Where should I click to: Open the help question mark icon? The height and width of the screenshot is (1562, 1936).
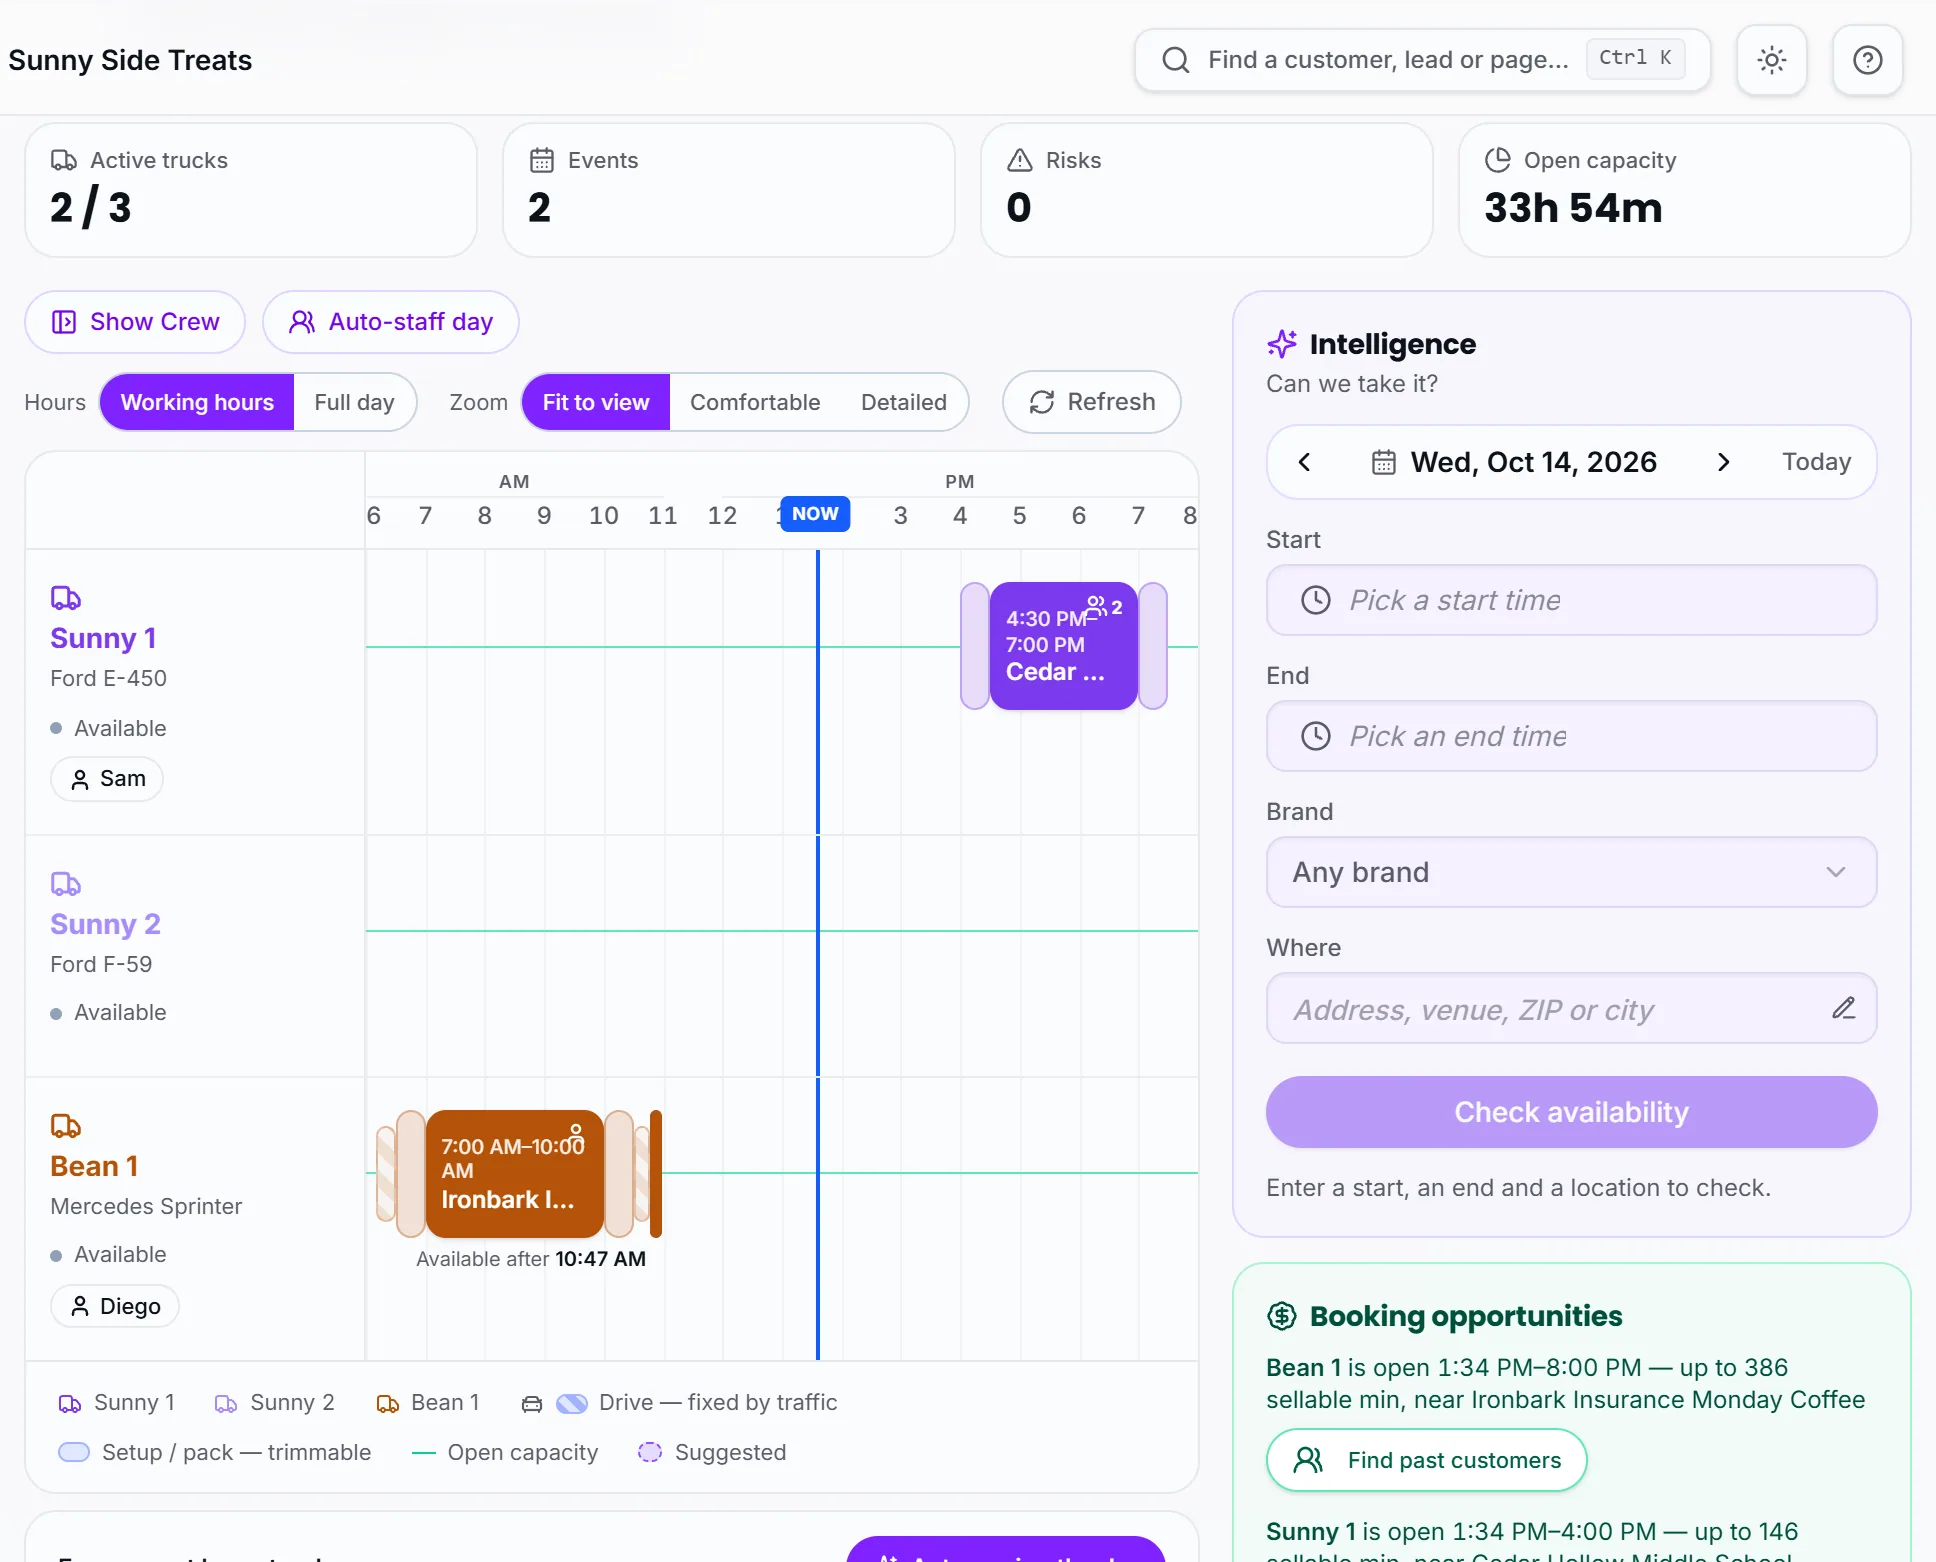pyautogui.click(x=1867, y=60)
